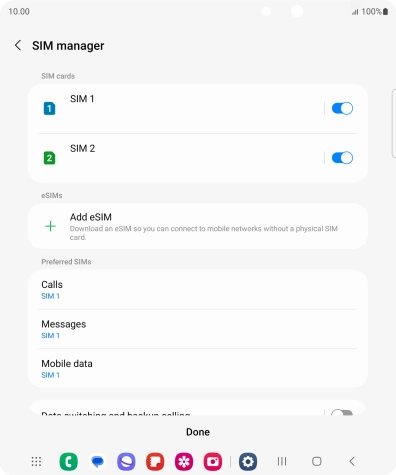Open the pink Gallery flower icon
The height and width of the screenshot is (475, 396).
(x=184, y=461)
